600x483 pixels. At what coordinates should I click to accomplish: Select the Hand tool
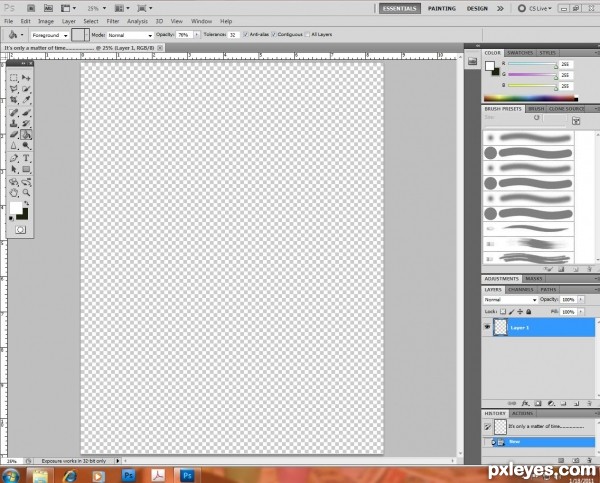tap(14, 193)
